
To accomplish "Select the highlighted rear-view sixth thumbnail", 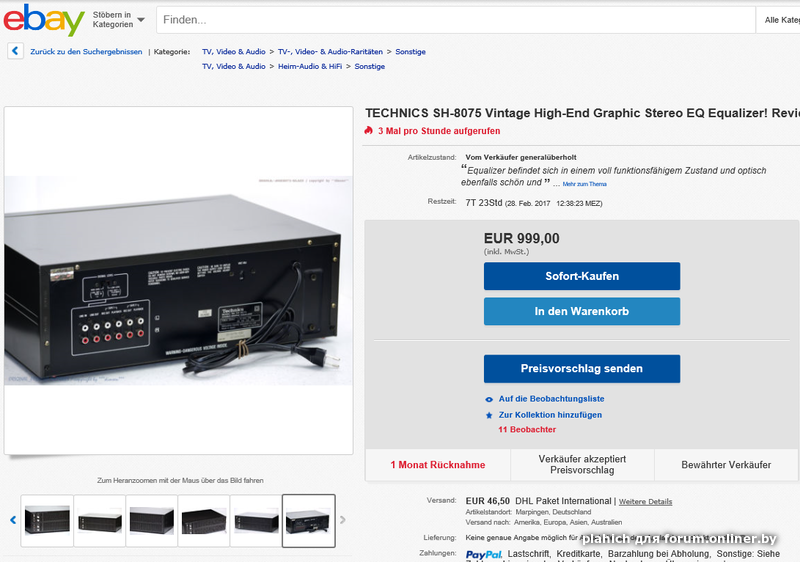I will (x=309, y=521).
